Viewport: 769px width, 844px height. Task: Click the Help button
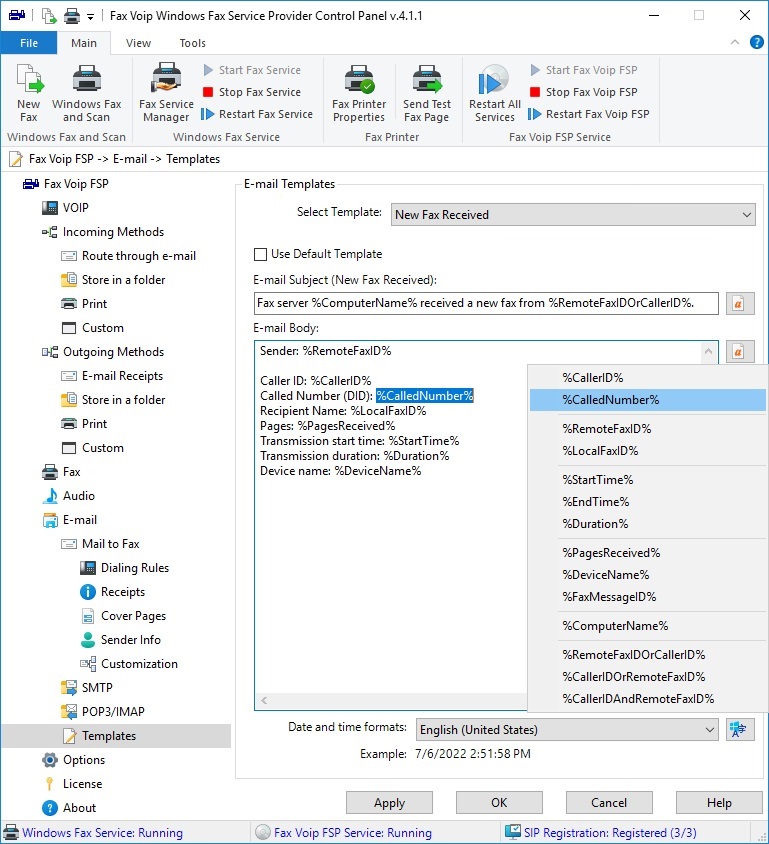pyautogui.click(x=719, y=803)
